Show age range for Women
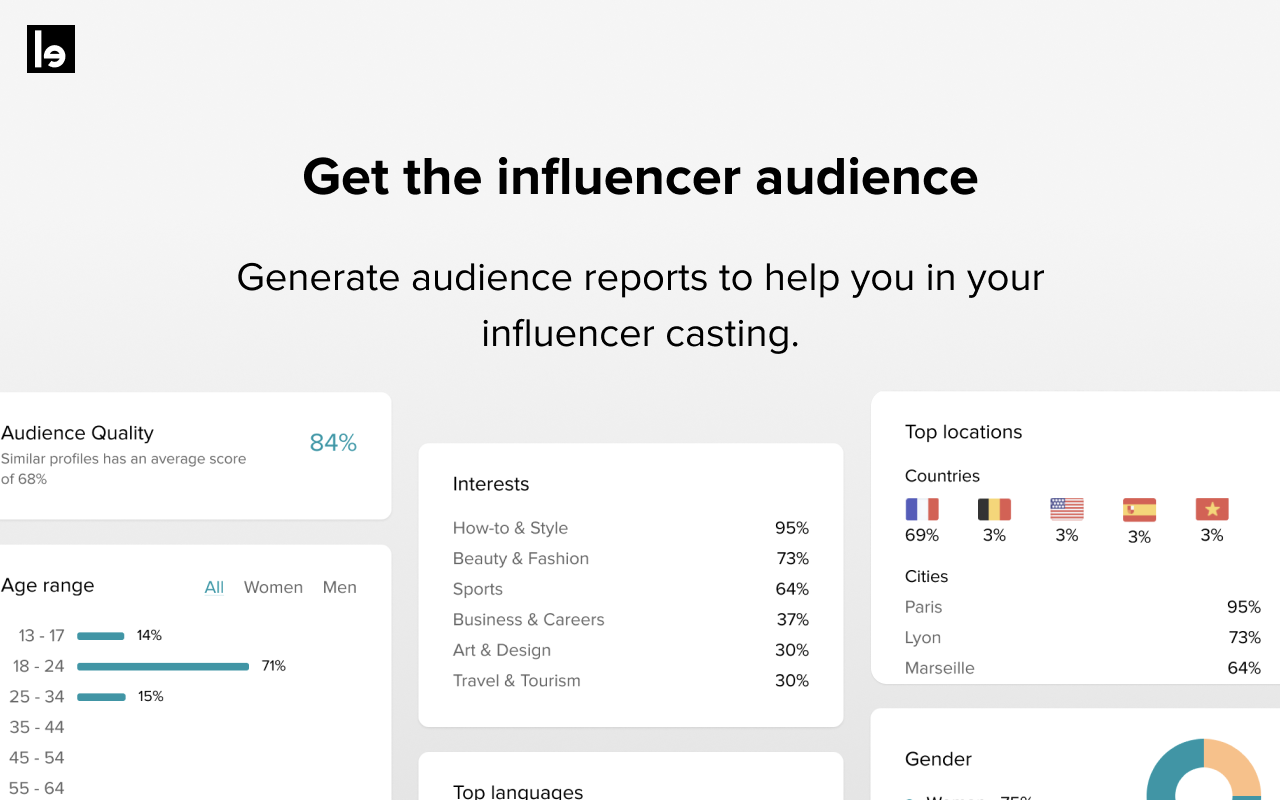 [273, 587]
